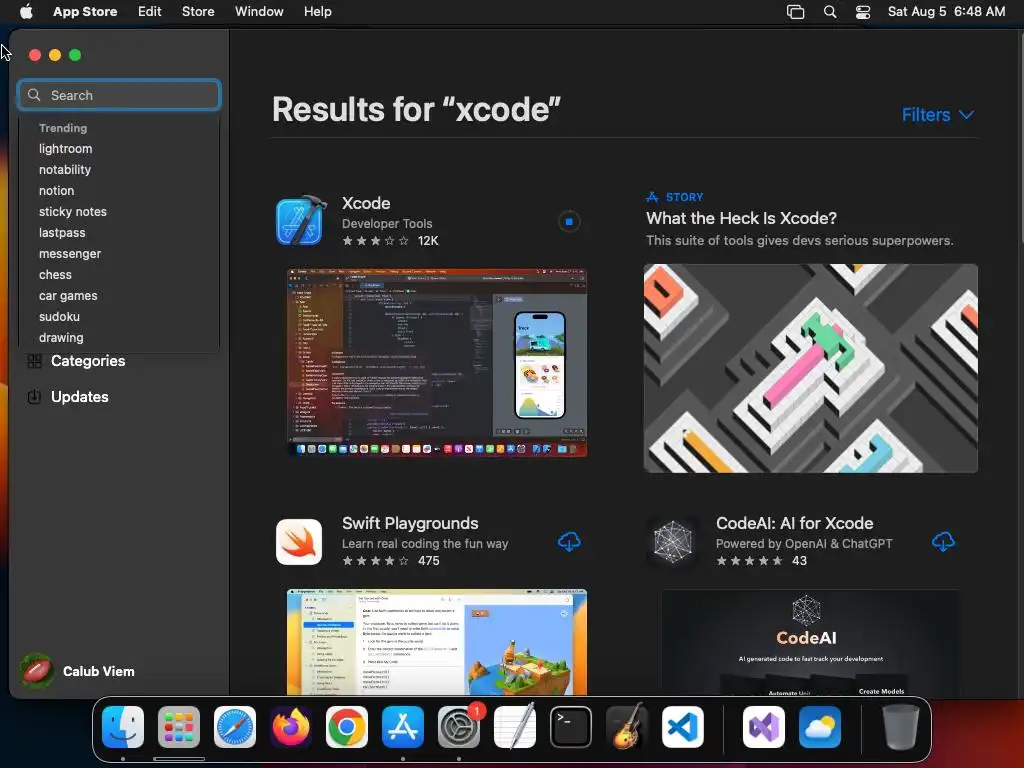
Task: Open Calub Viem's account avatar
Action: pyautogui.click(x=37, y=671)
